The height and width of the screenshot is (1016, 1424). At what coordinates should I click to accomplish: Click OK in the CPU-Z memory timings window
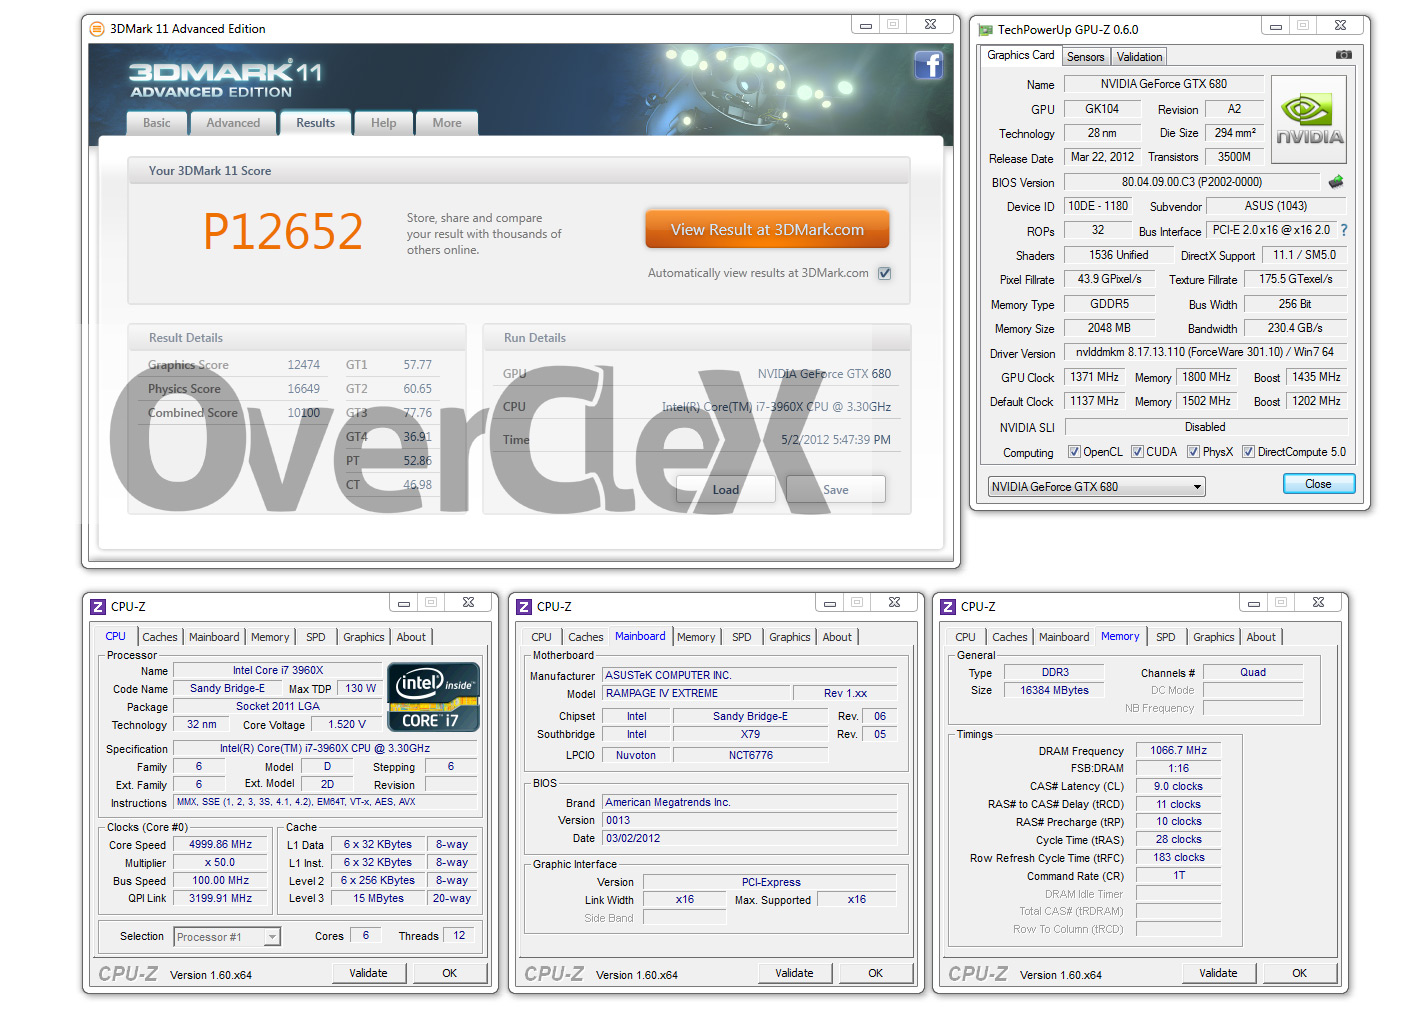click(1300, 973)
